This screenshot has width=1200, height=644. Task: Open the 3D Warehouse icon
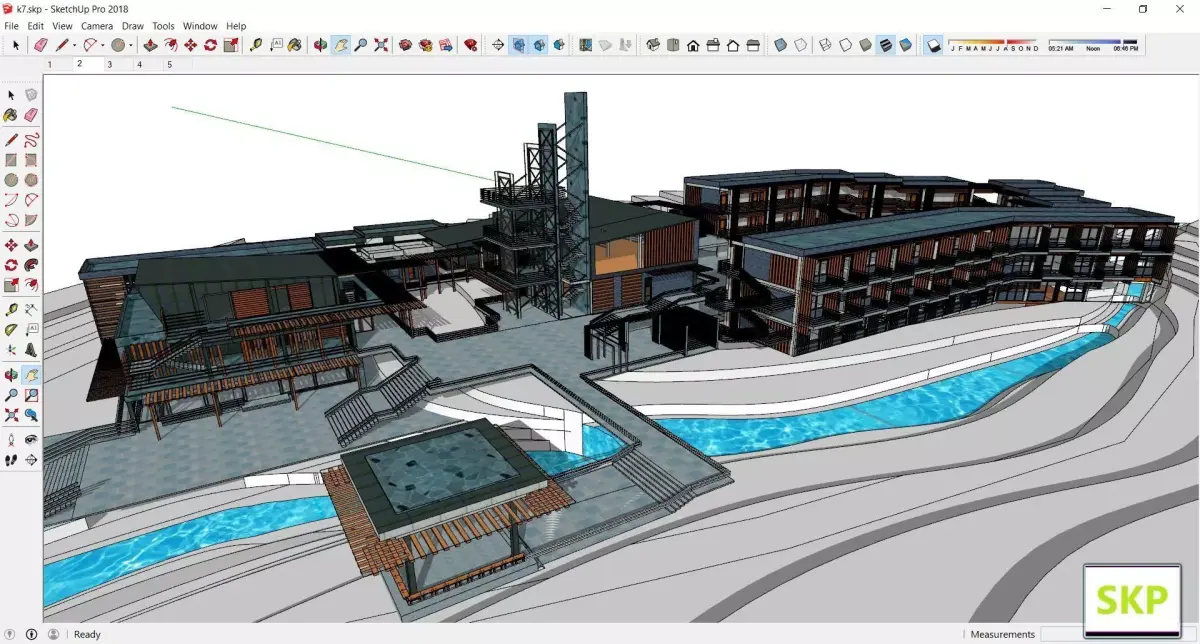[x=405, y=45]
